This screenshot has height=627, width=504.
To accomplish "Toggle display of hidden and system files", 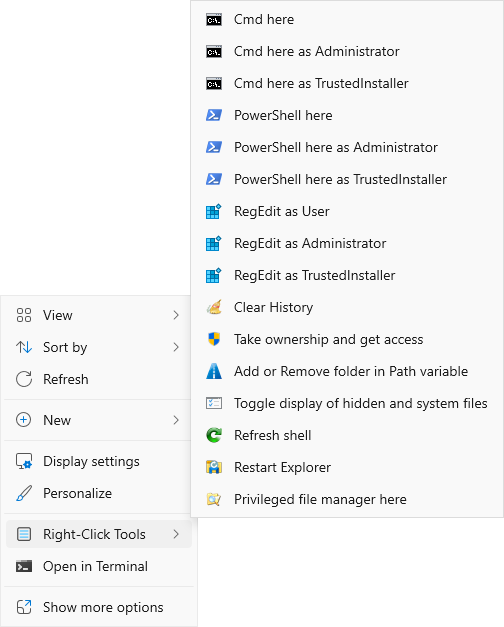I will click(x=347, y=403).
